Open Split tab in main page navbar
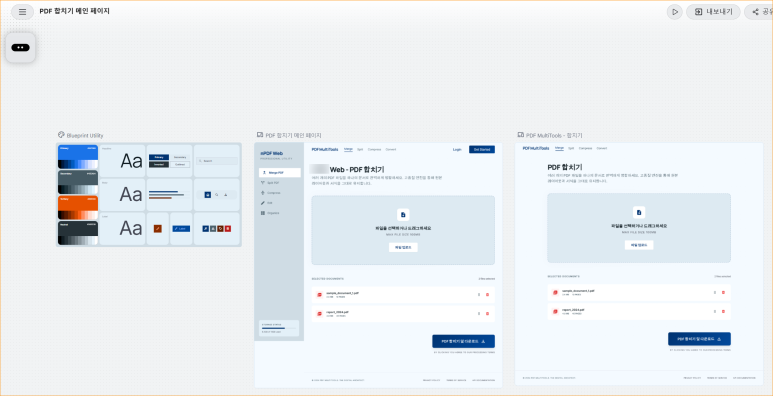Viewport: 773px width, 396px height. pos(360,149)
